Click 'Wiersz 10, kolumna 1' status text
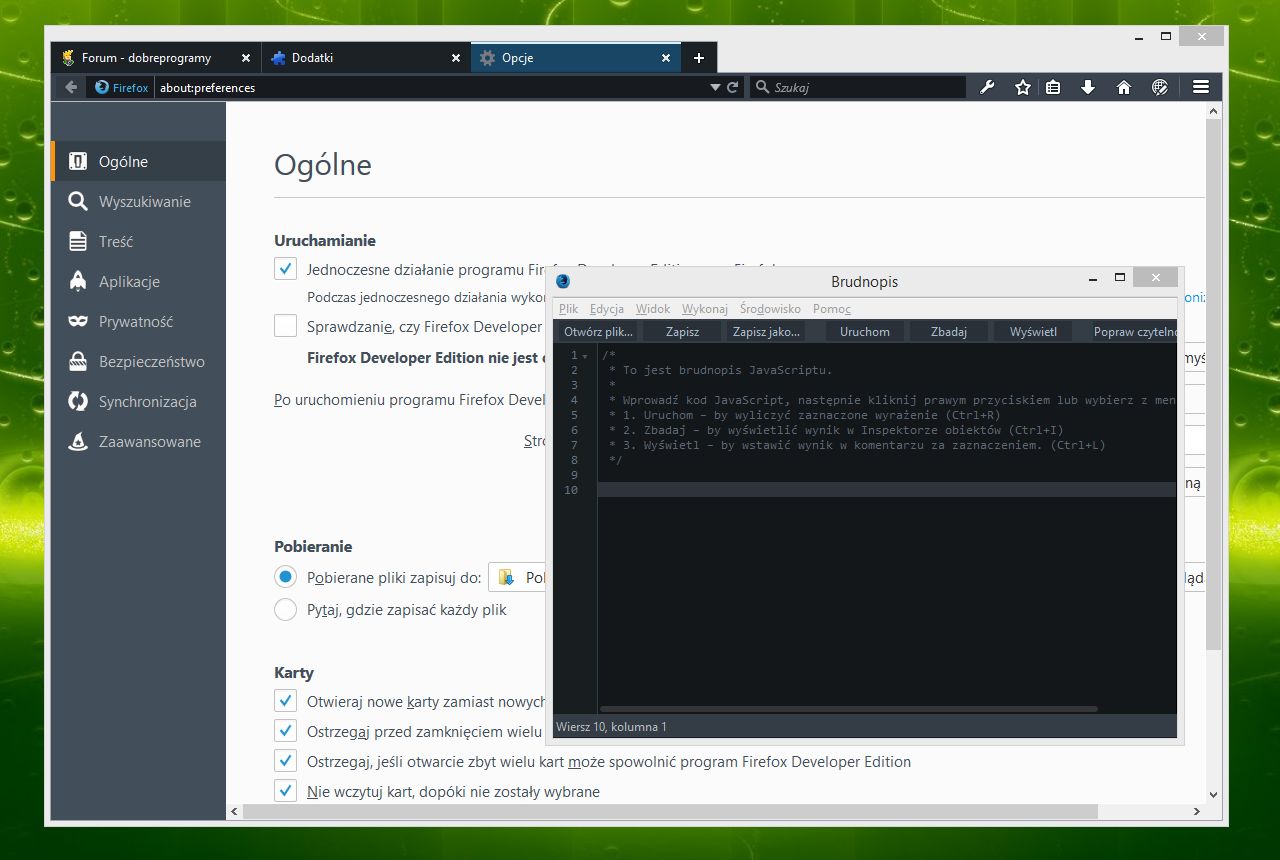 click(611, 727)
